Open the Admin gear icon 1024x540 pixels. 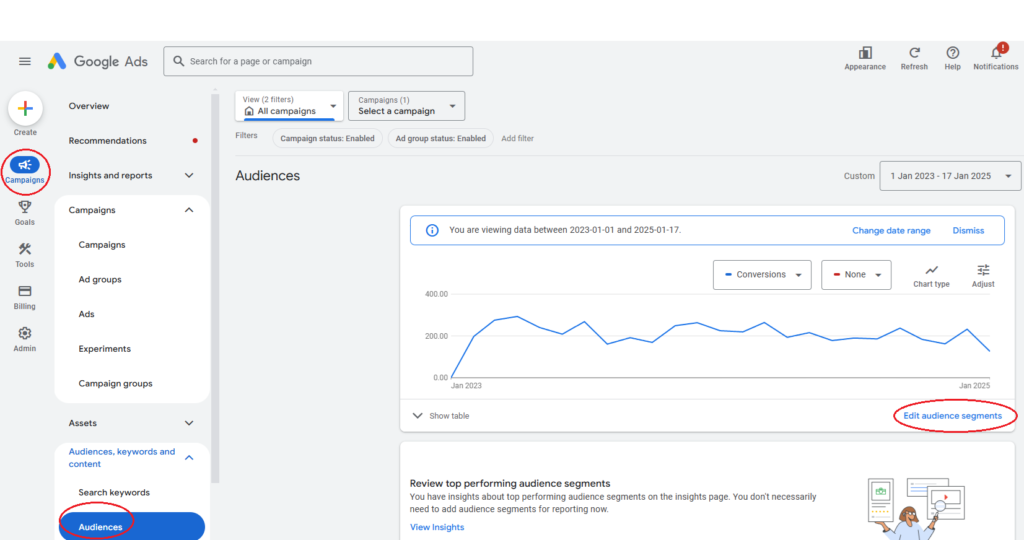point(25,334)
